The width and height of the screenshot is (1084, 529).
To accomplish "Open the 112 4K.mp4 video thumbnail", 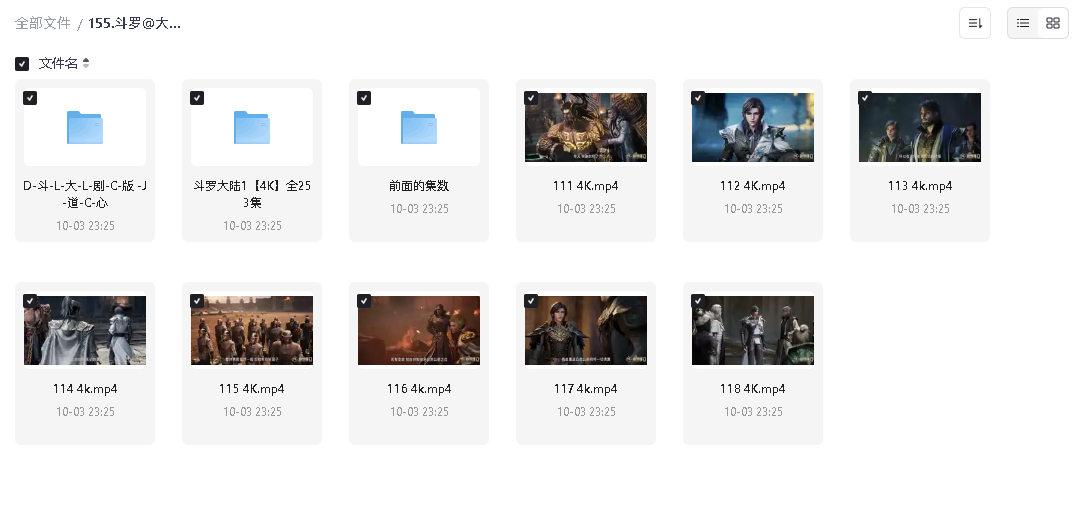I will (x=753, y=128).
